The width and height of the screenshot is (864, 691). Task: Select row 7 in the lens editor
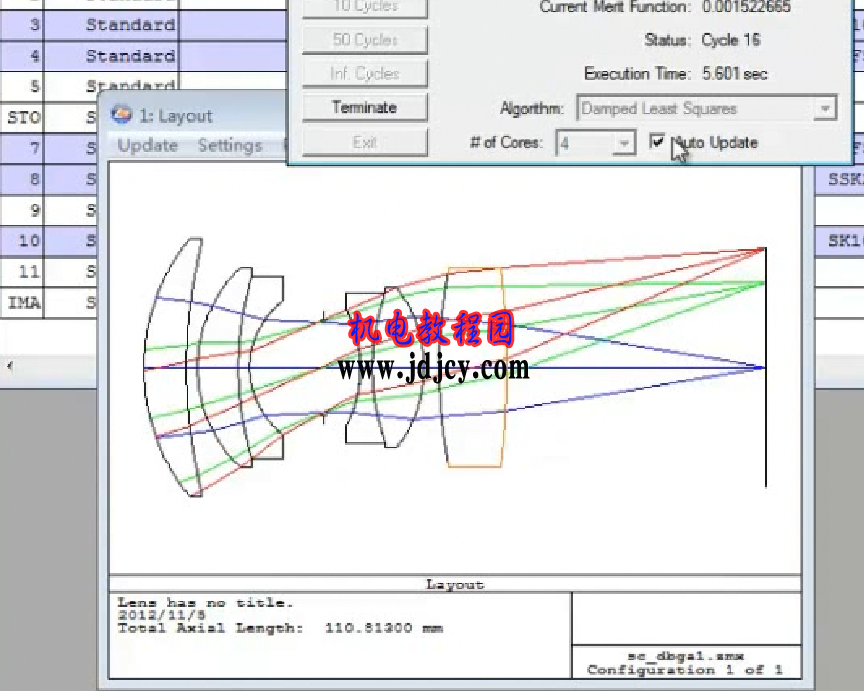(22, 148)
